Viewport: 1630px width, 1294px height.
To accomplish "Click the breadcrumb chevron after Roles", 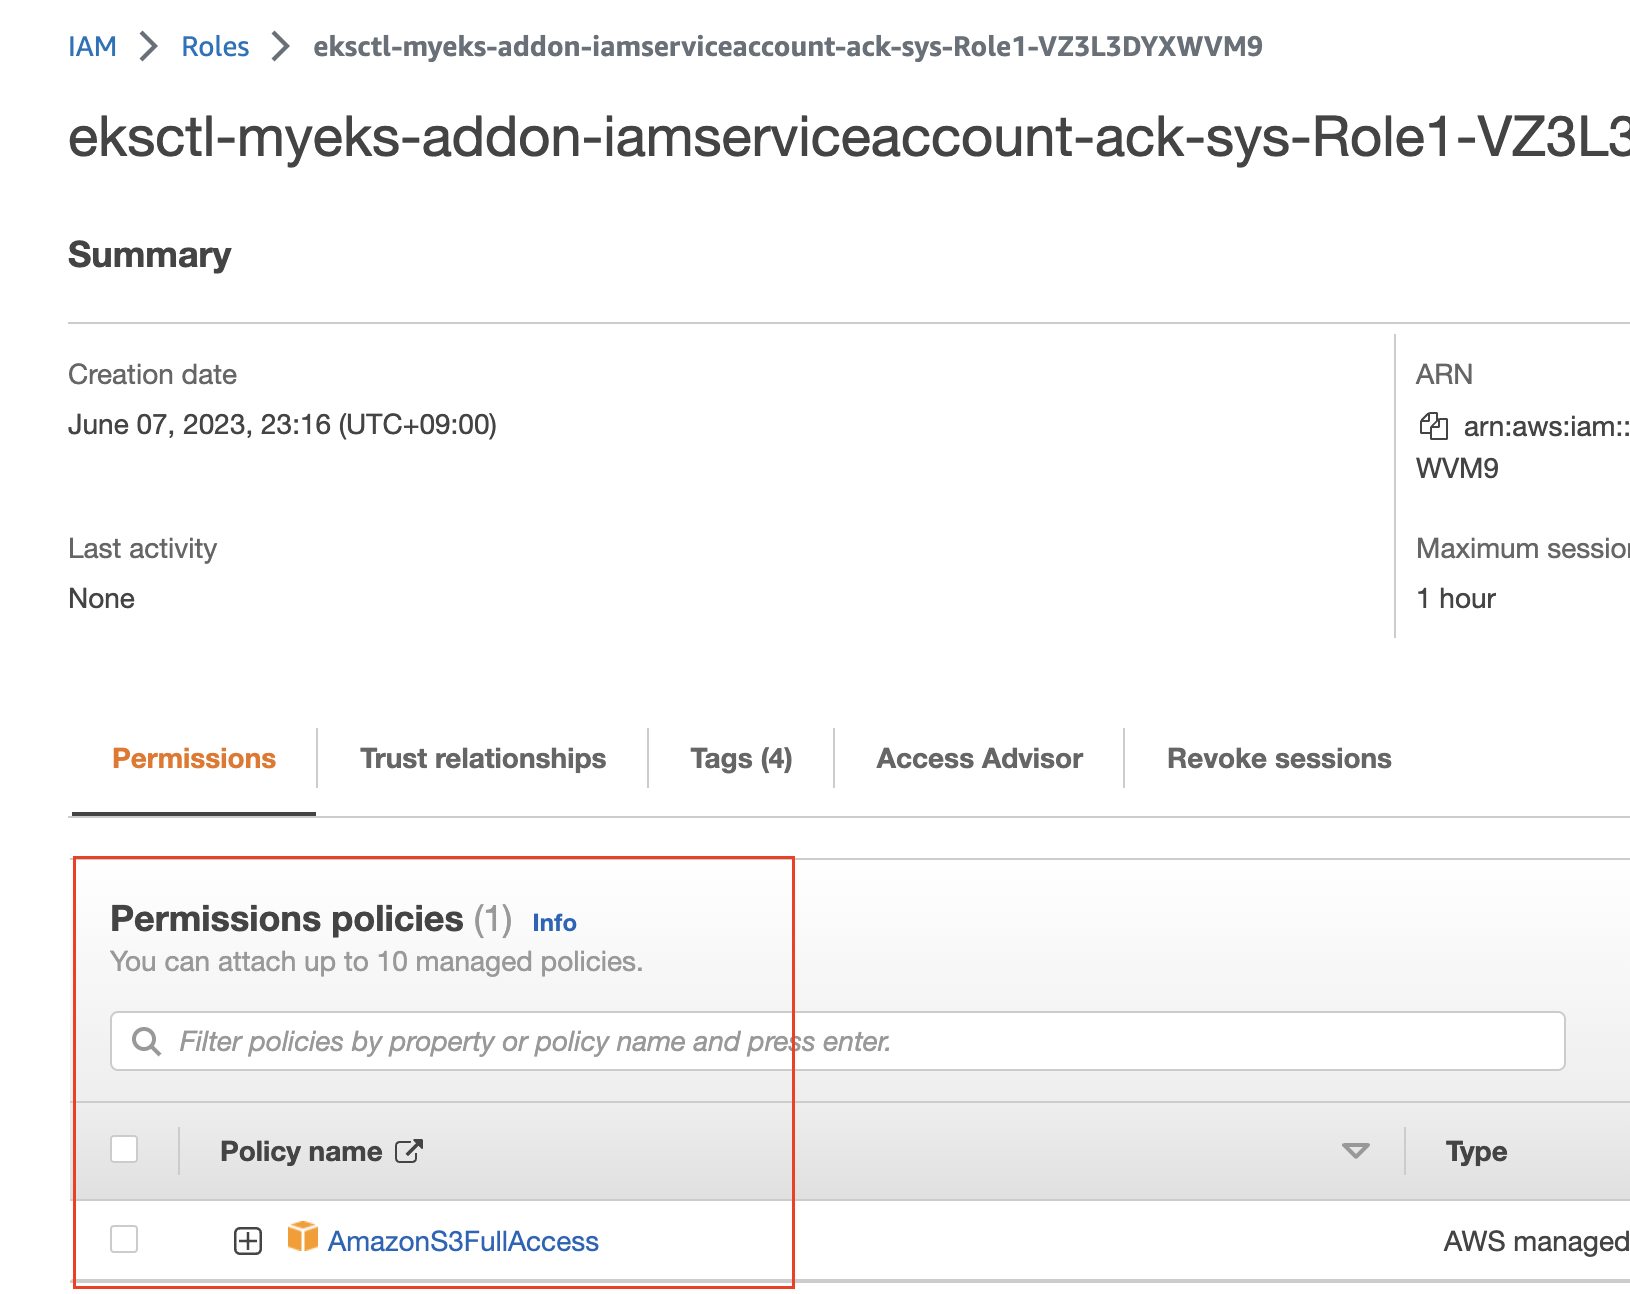I will pyautogui.click(x=281, y=46).
